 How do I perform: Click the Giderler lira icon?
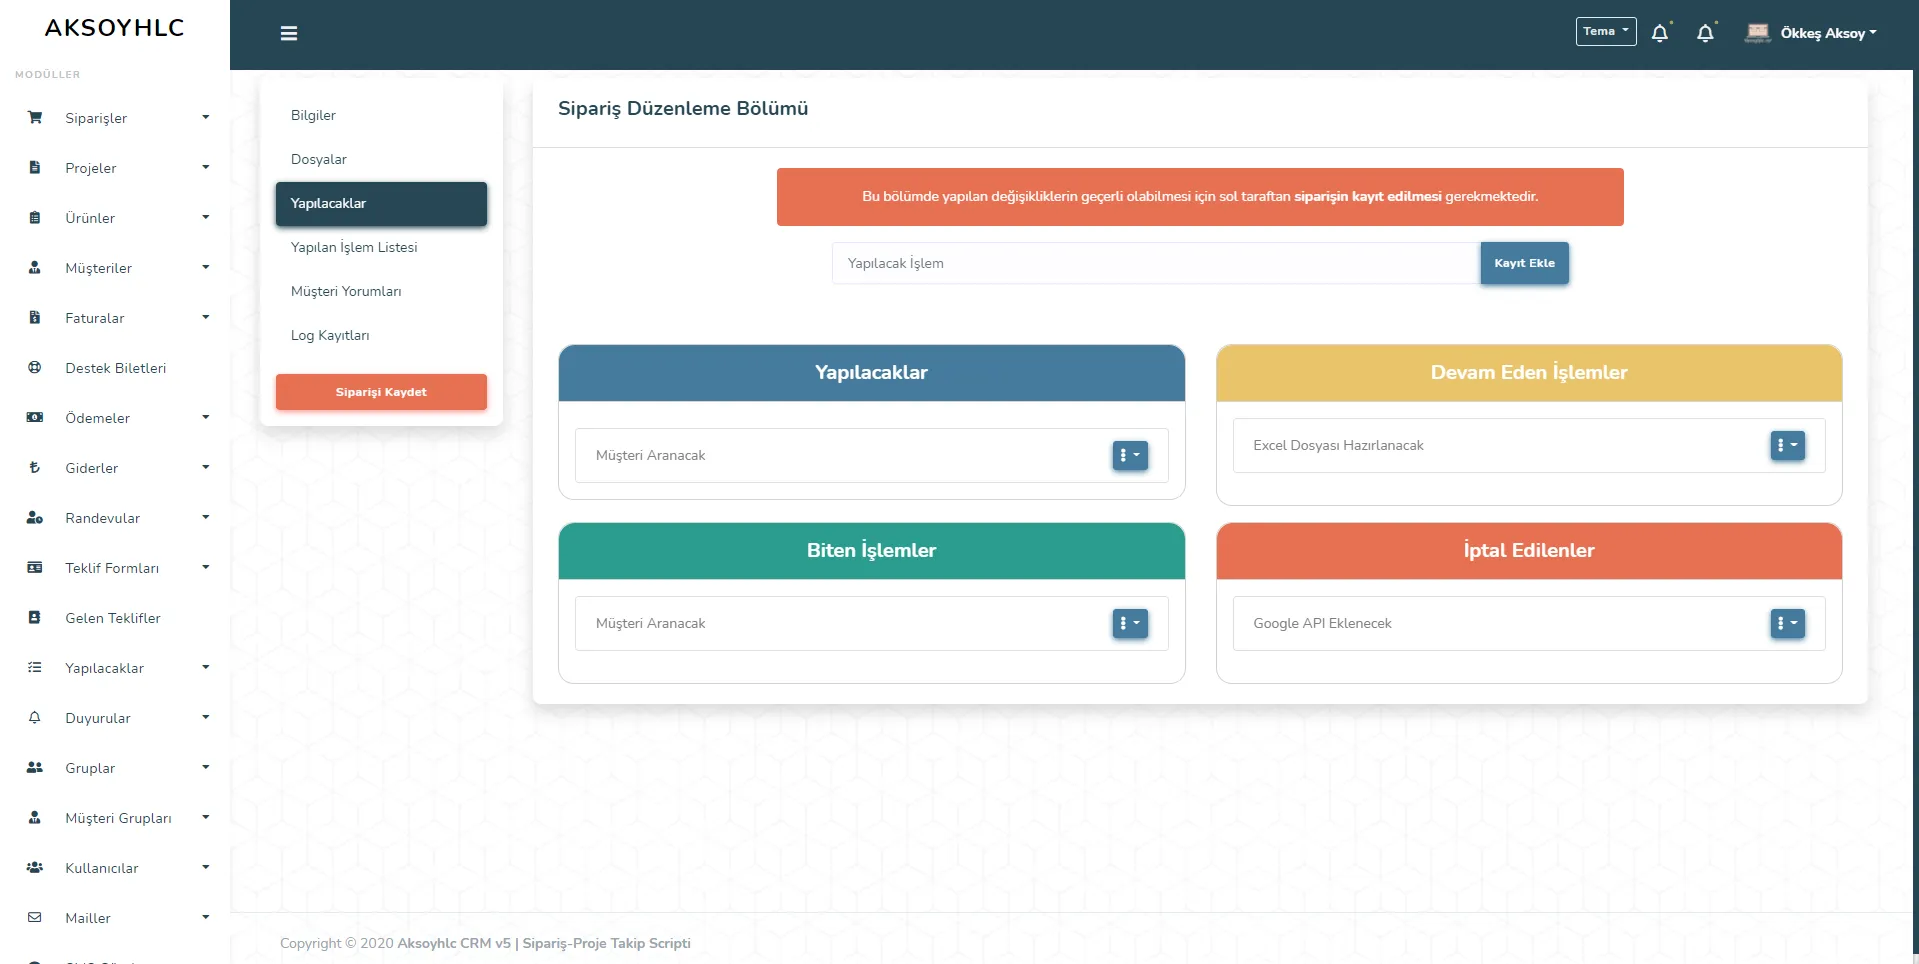[x=35, y=467]
